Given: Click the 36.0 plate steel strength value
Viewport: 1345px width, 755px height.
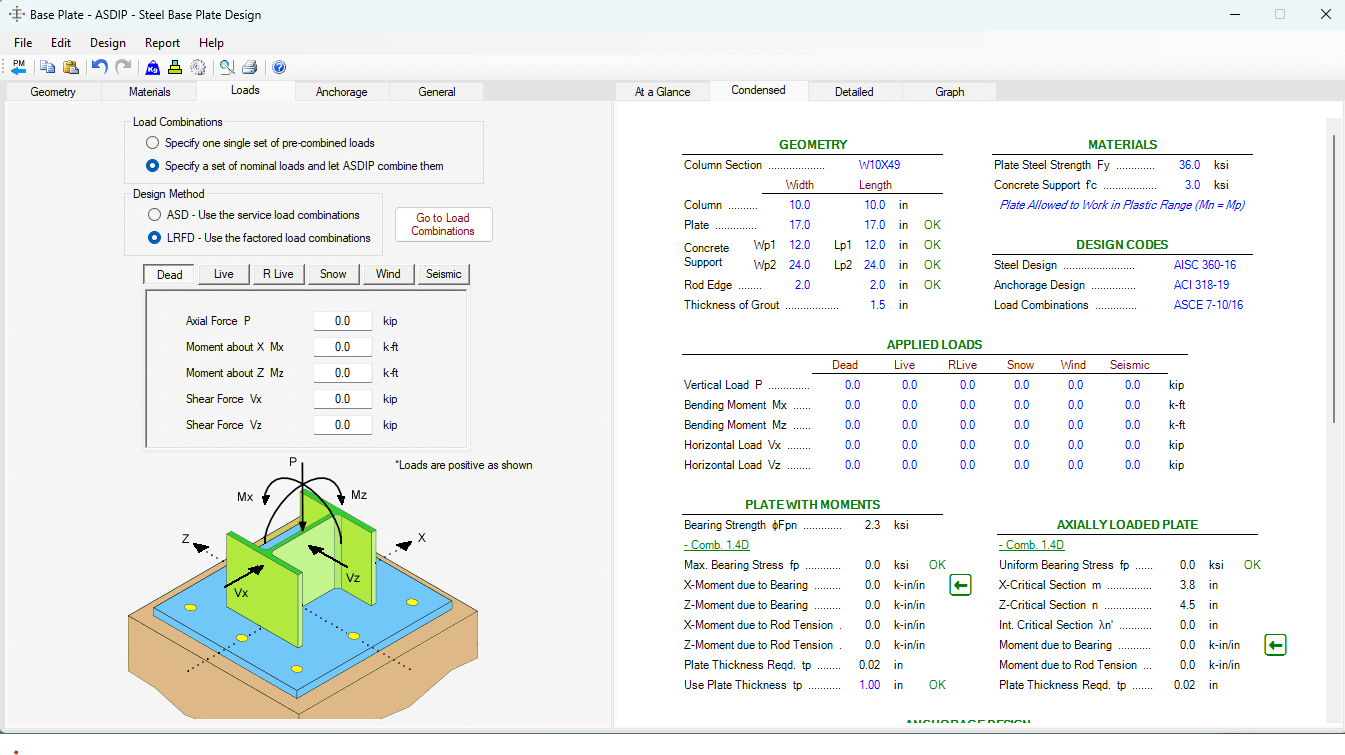Looking at the screenshot, I should [x=1189, y=165].
